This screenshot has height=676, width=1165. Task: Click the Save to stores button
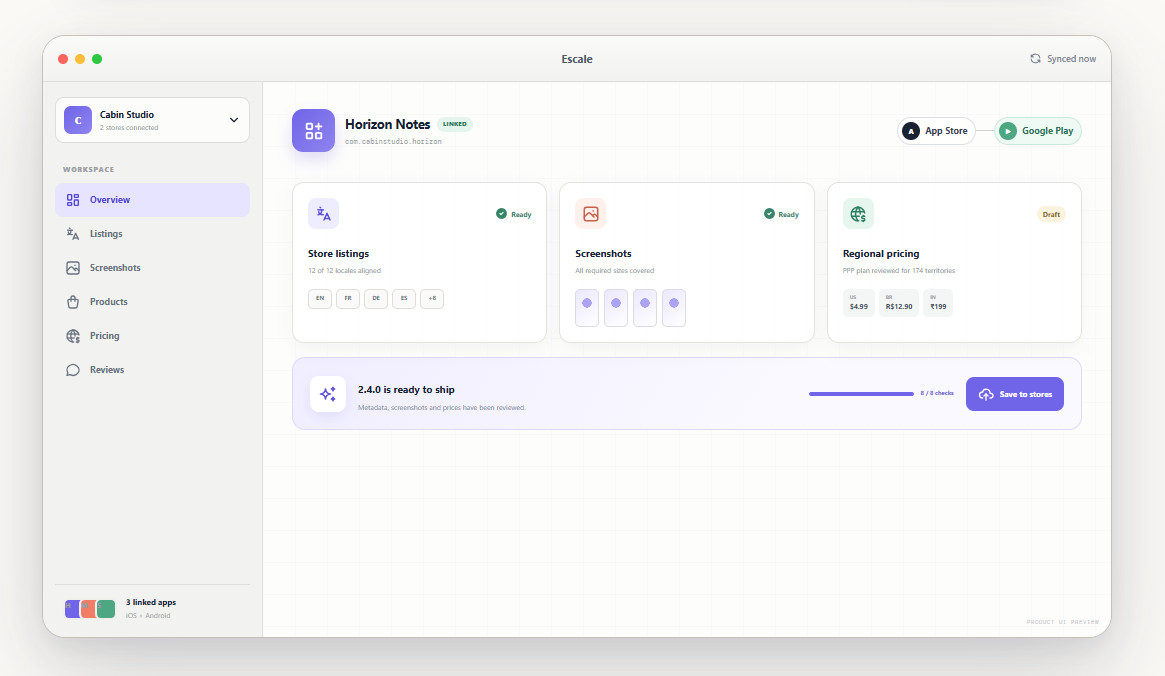point(1015,394)
